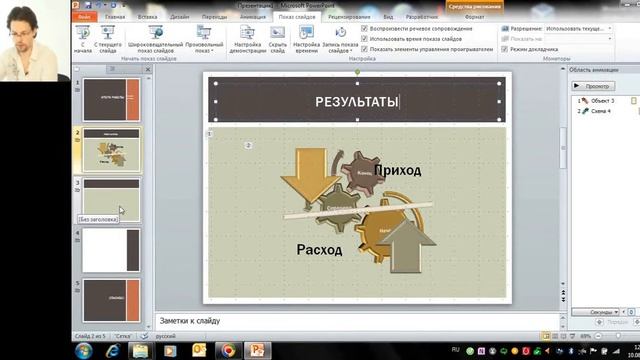This screenshot has width=640, height=360.
Task: Select slide 3 thumbnail
Action: (111, 200)
